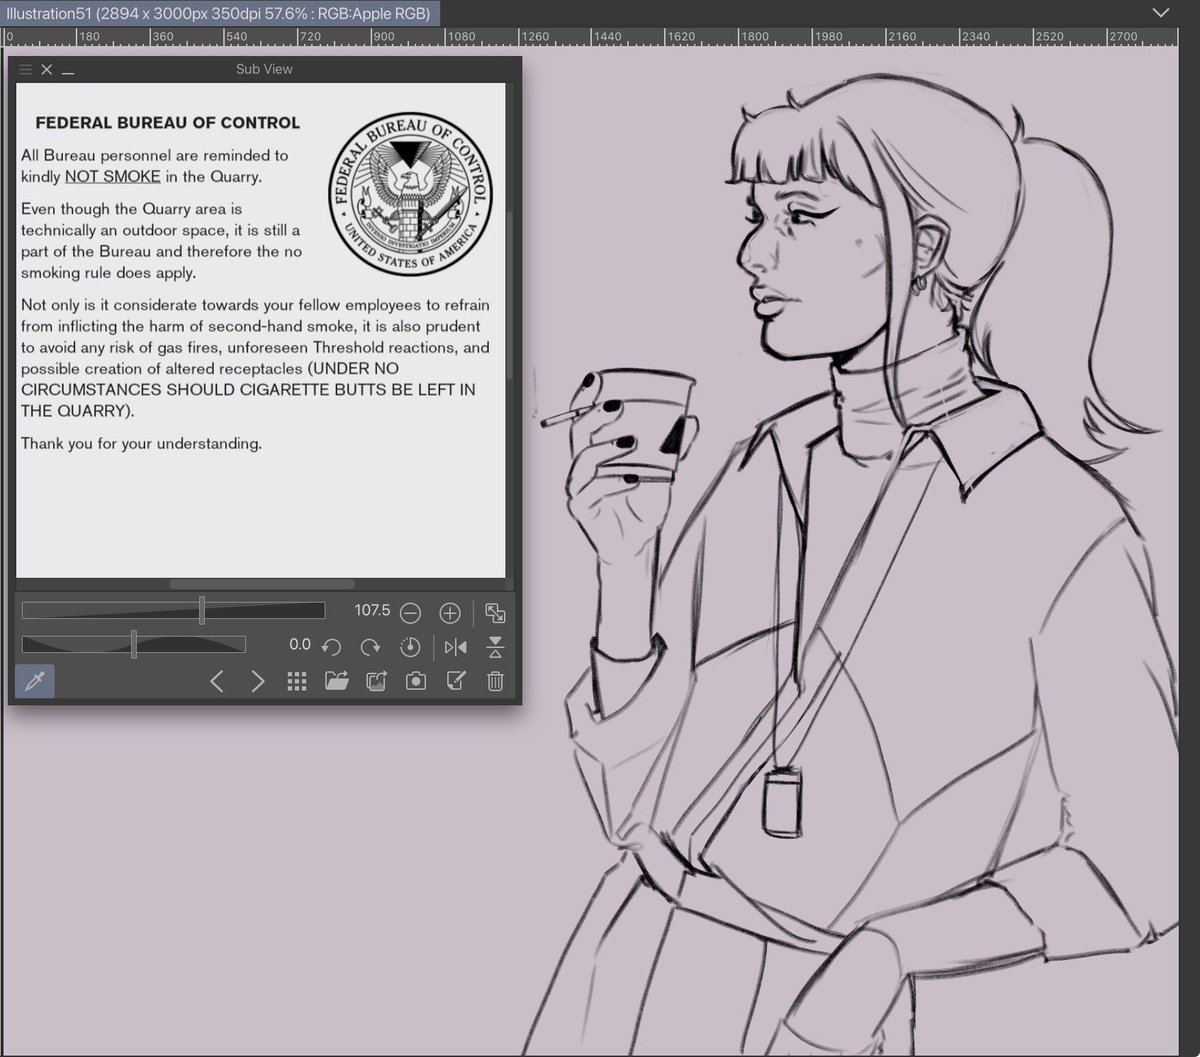The width and height of the screenshot is (1200, 1057).
Task: Show previous Sub View image
Action: 217,682
